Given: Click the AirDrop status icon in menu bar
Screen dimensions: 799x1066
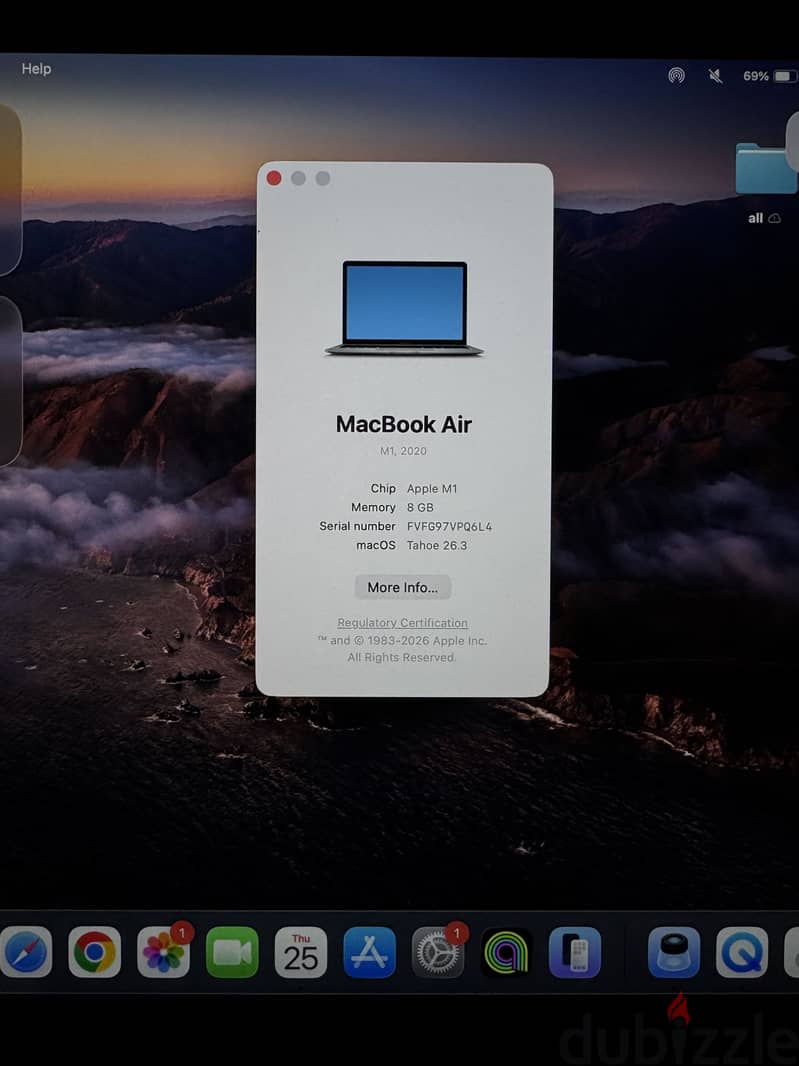Looking at the screenshot, I should (676, 75).
